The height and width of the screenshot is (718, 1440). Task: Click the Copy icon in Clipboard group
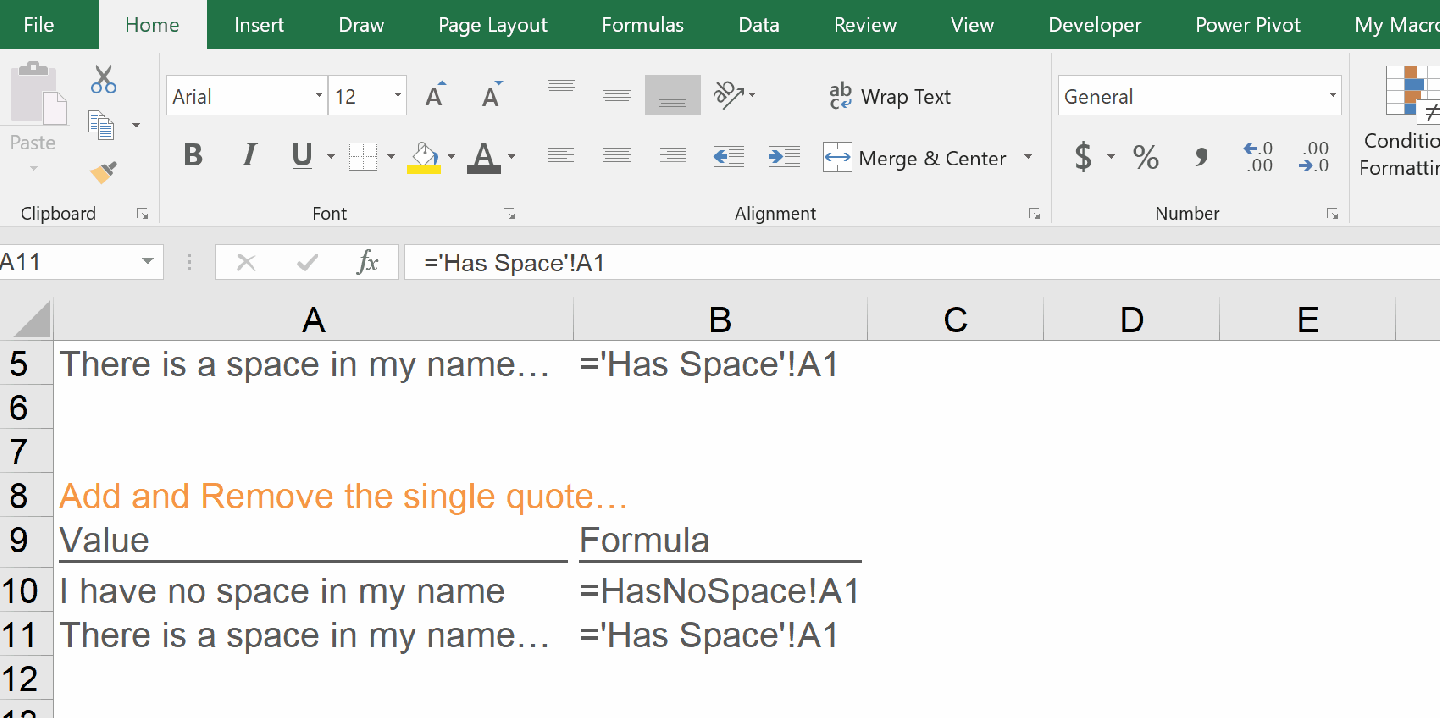click(x=102, y=125)
